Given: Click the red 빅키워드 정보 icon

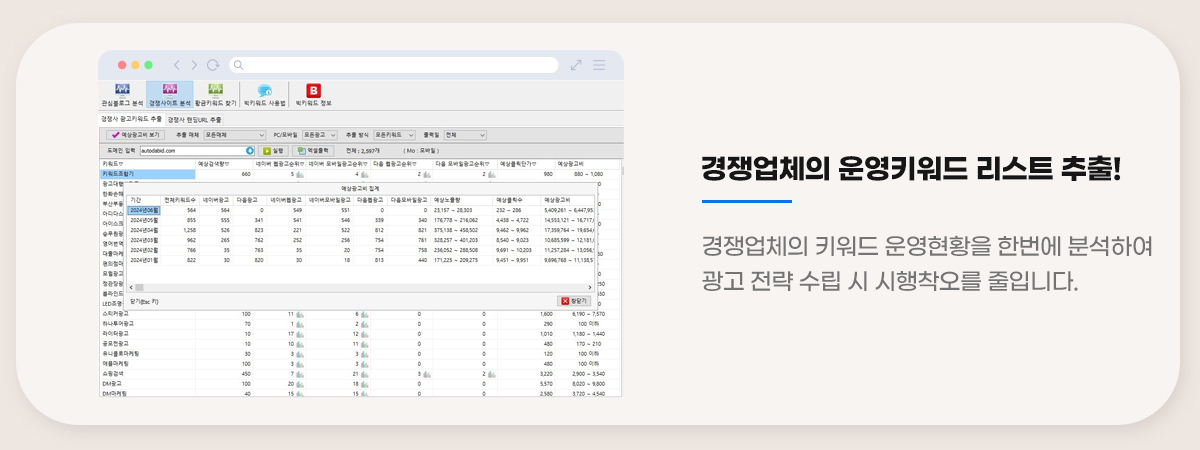Looking at the screenshot, I should click(313, 95).
